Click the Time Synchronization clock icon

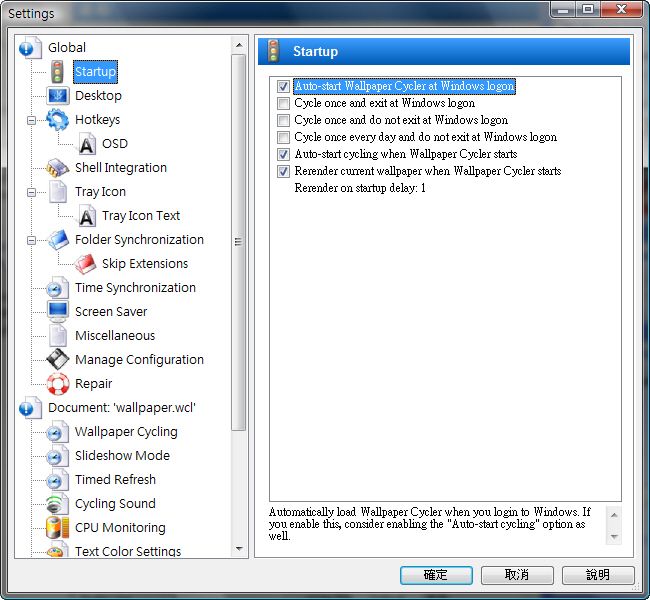tap(58, 288)
